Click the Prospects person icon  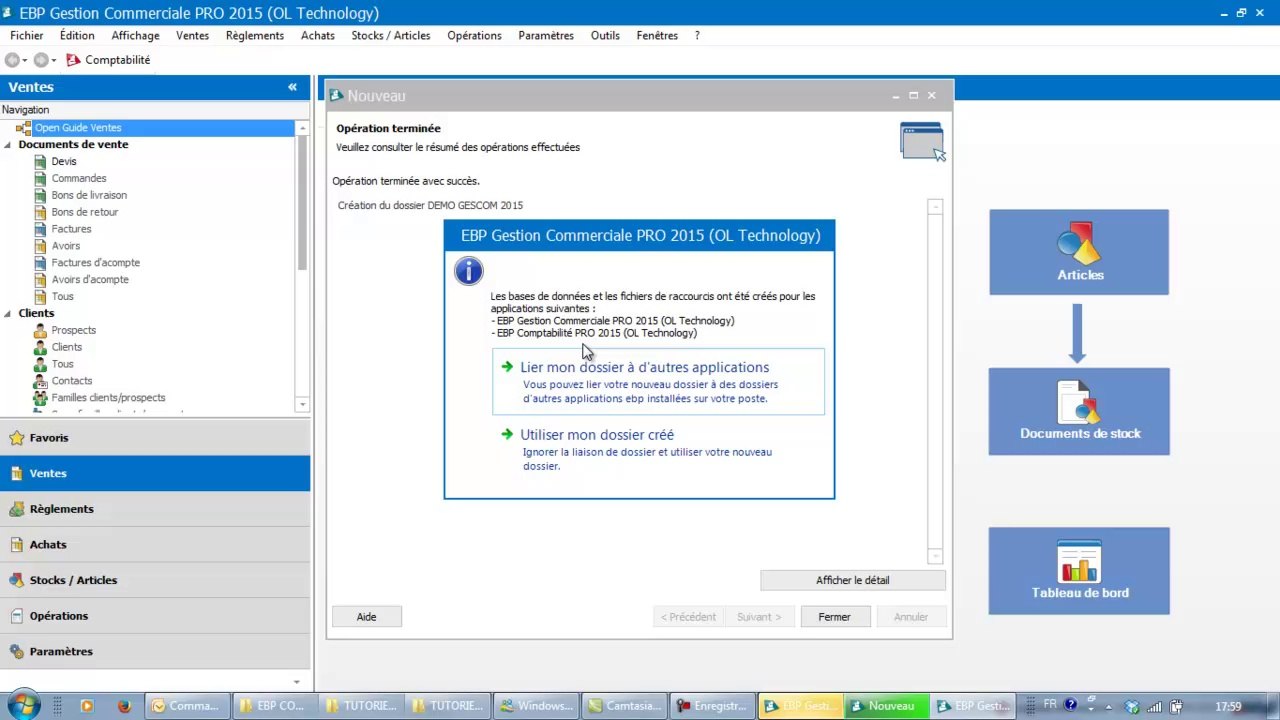[x=40, y=330]
